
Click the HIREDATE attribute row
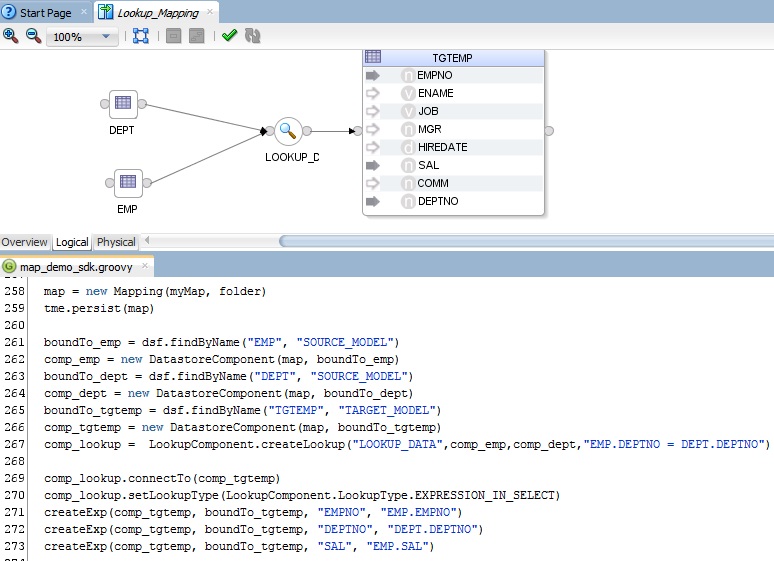[442, 147]
